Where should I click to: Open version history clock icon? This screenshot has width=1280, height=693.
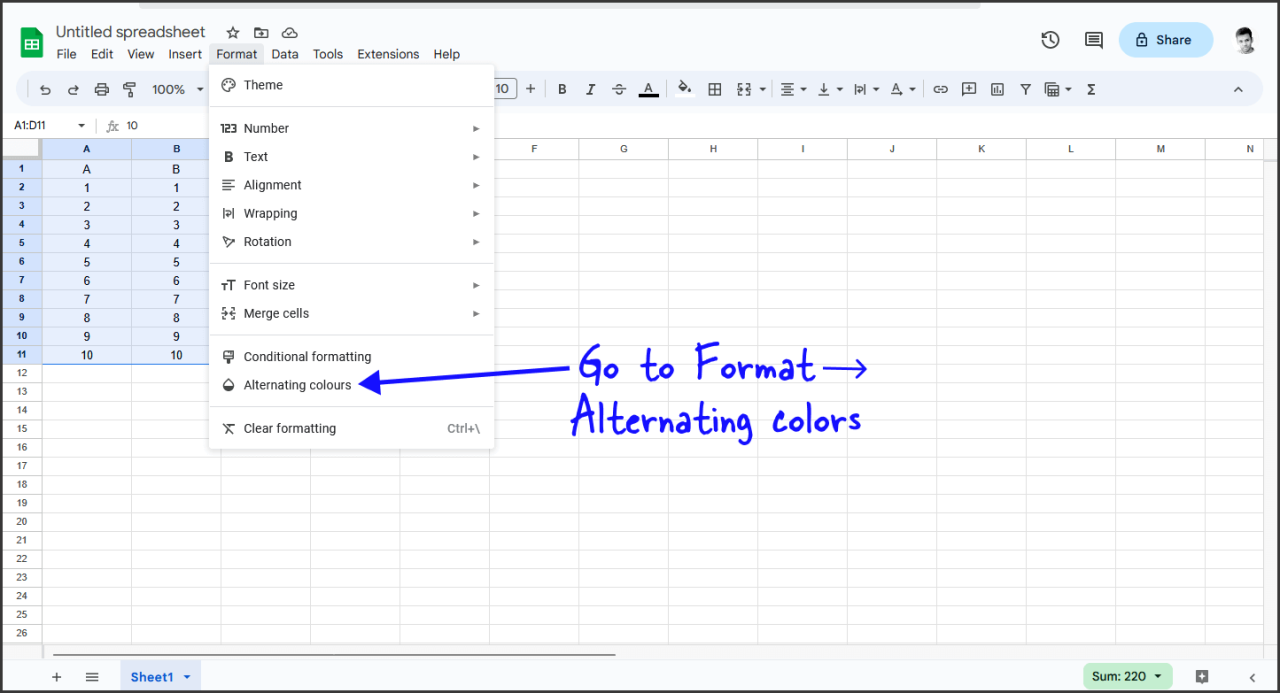1050,40
